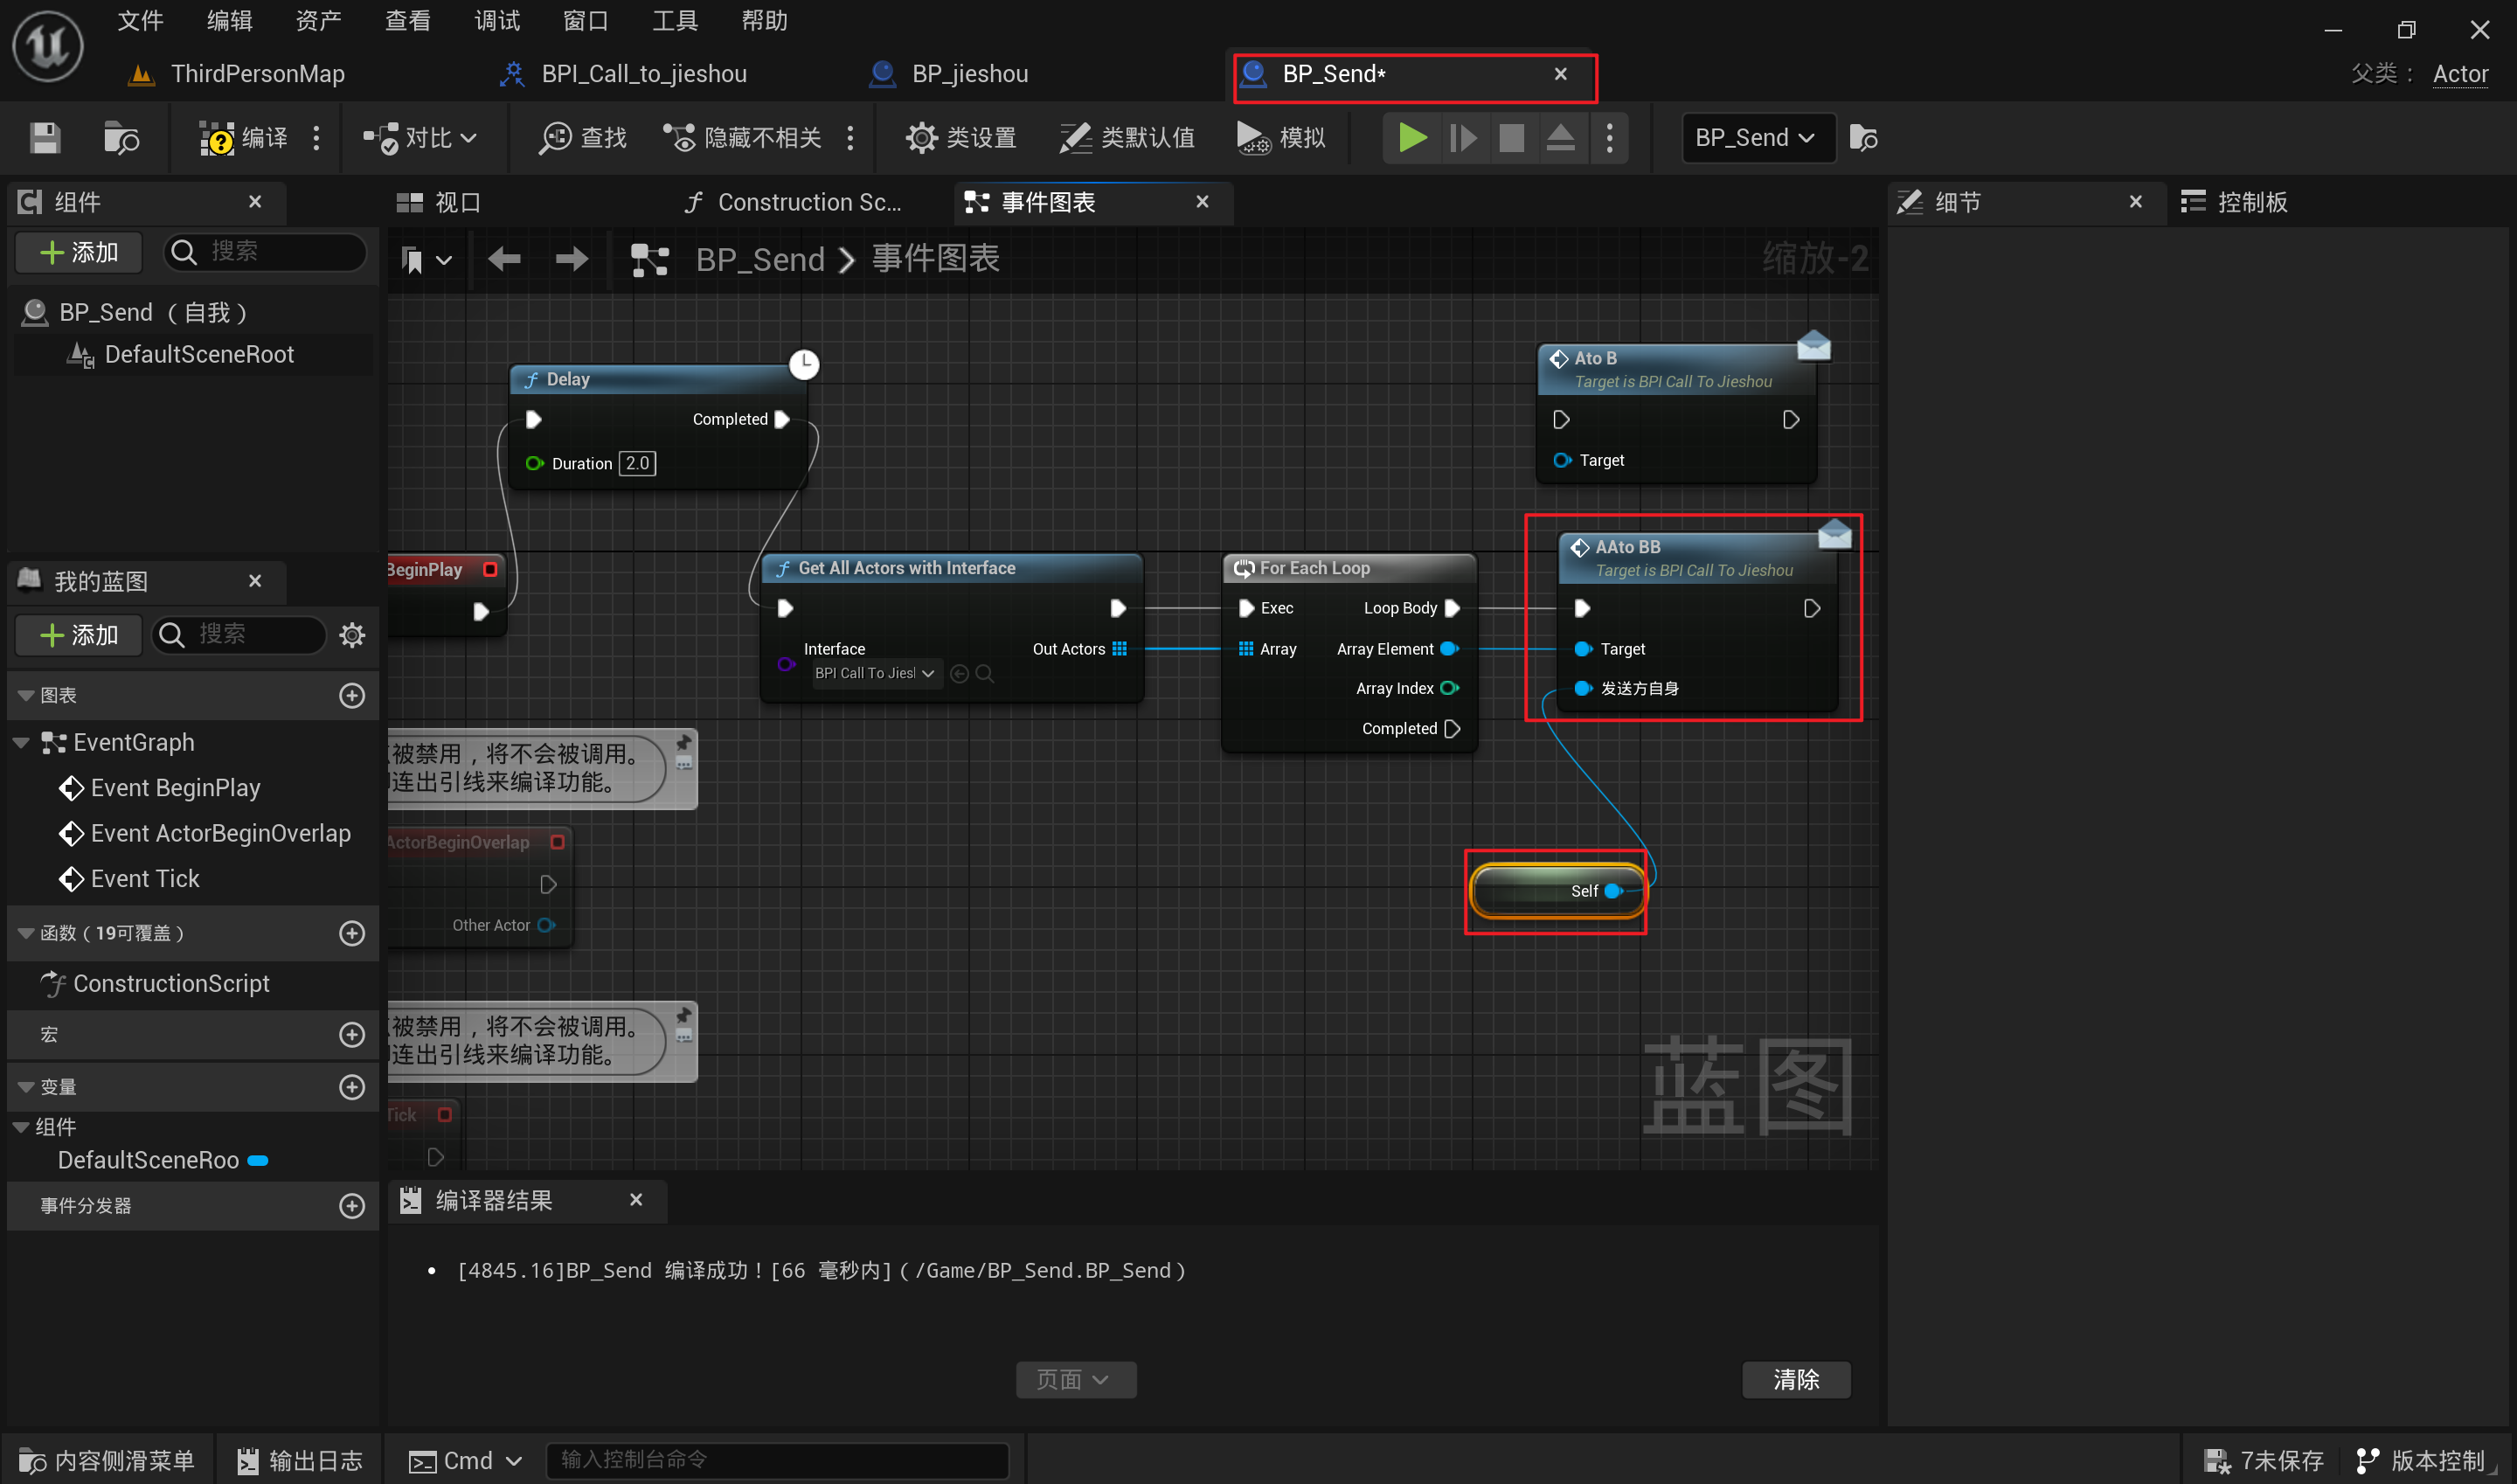Open the 调试 menu

[497, 20]
